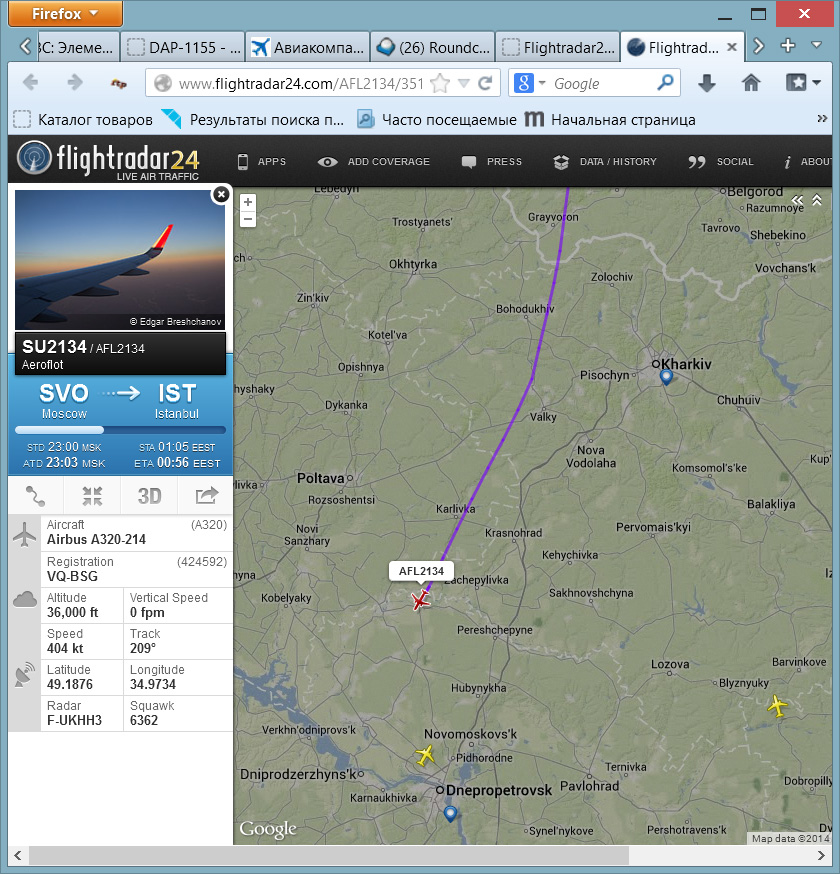This screenshot has height=874, width=840.
Task: Collapse side panel with double left chevron
Action: pos(798,200)
